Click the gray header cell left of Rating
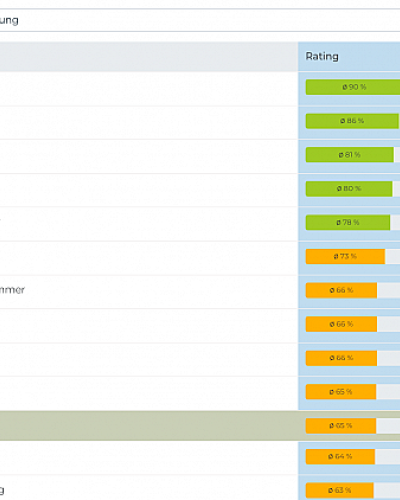This screenshot has height=500, width=400. click(x=149, y=56)
